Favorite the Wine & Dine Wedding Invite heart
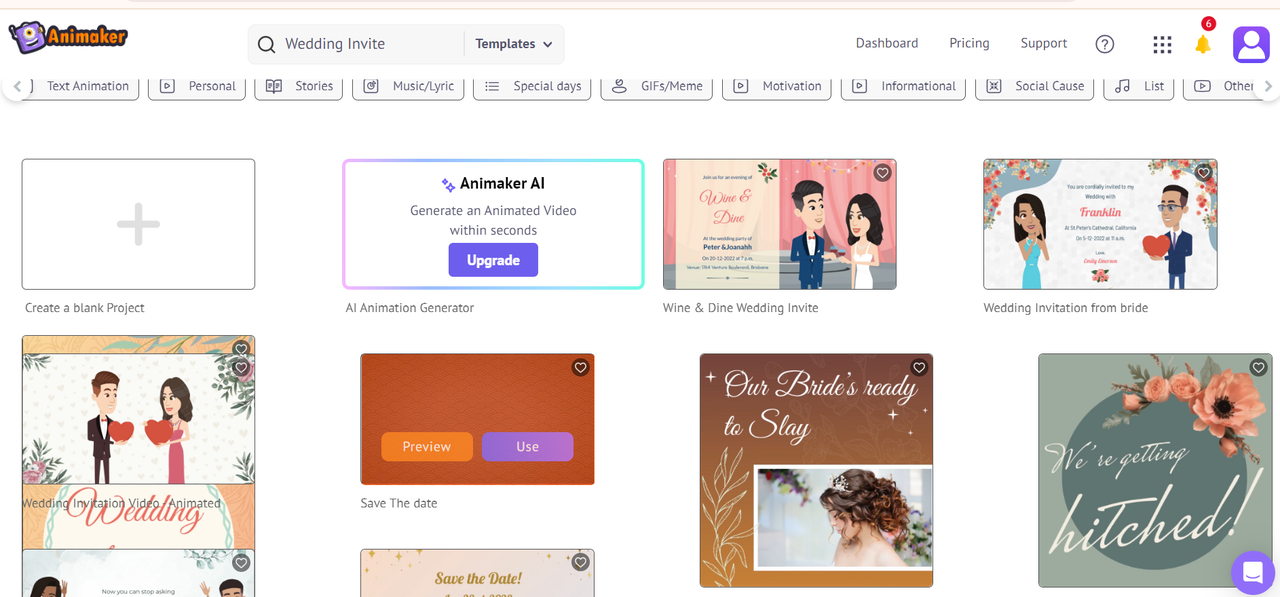This screenshot has width=1280, height=597. [x=882, y=173]
